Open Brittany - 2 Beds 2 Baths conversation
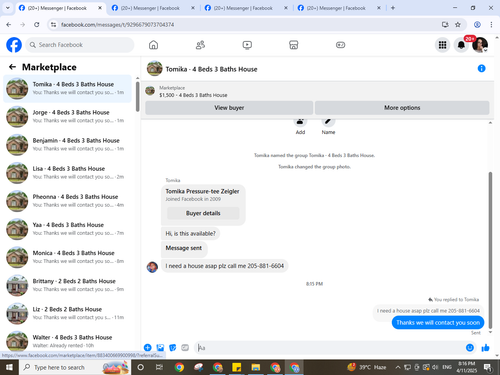Screen dimensions: 500x375 [x=68, y=285]
